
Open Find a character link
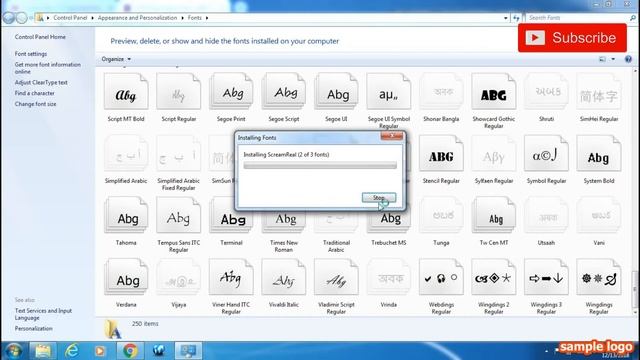pyautogui.click(x=34, y=93)
